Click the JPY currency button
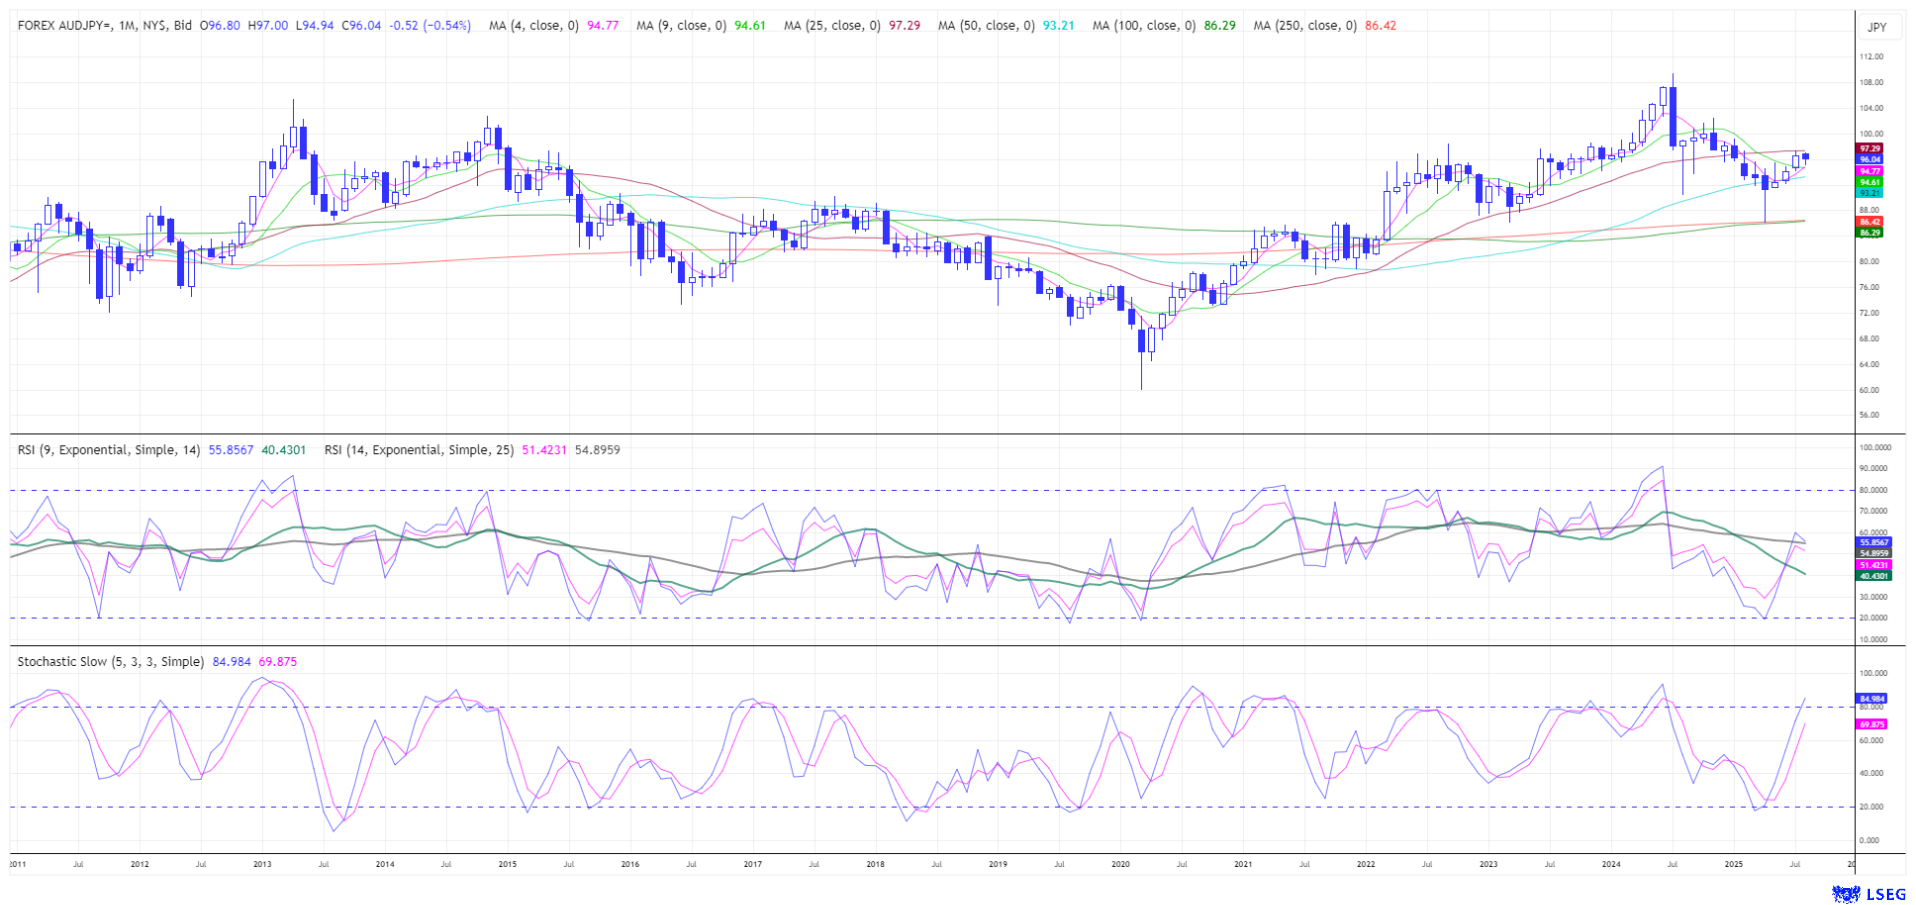1916x905 pixels. point(1877,27)
